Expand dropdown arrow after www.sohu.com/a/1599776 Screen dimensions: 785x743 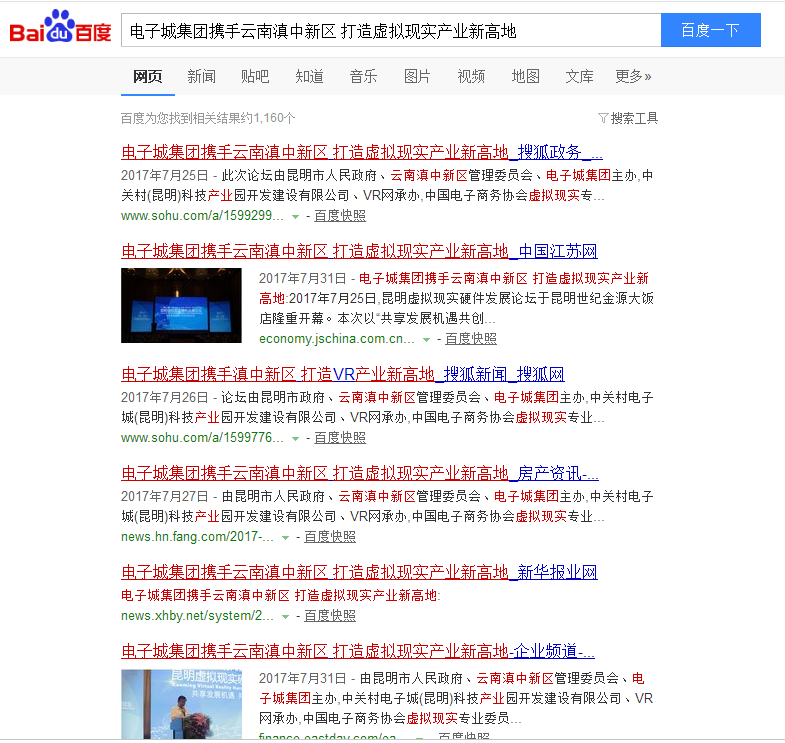pos(295,439)
